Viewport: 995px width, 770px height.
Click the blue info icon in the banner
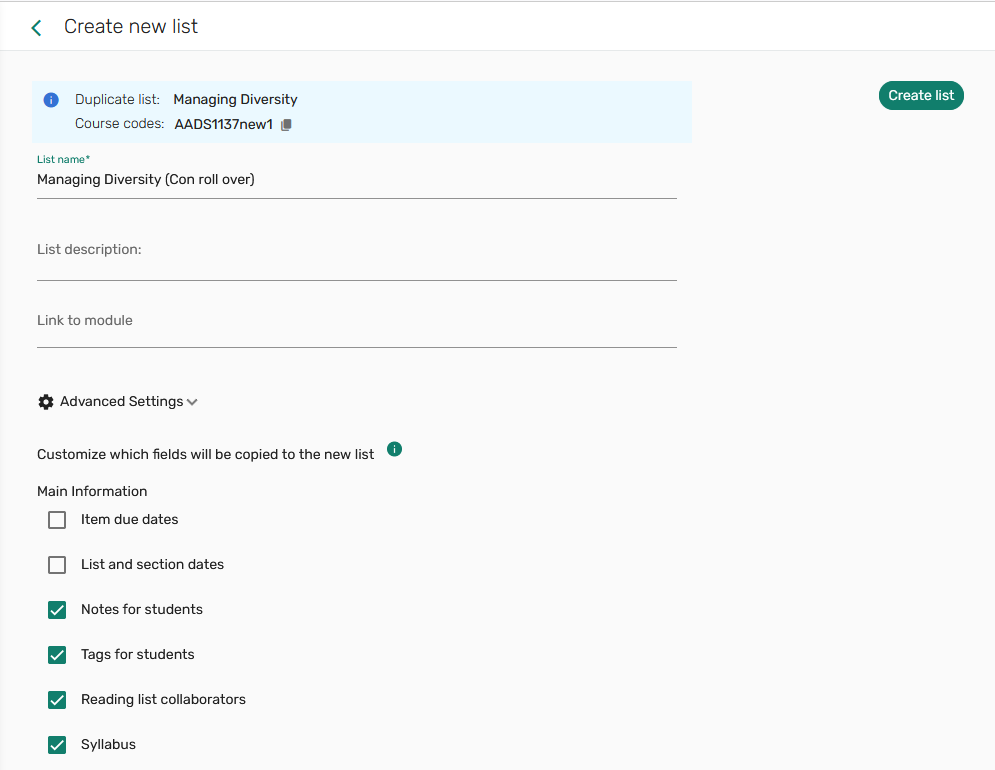point(51,99)
